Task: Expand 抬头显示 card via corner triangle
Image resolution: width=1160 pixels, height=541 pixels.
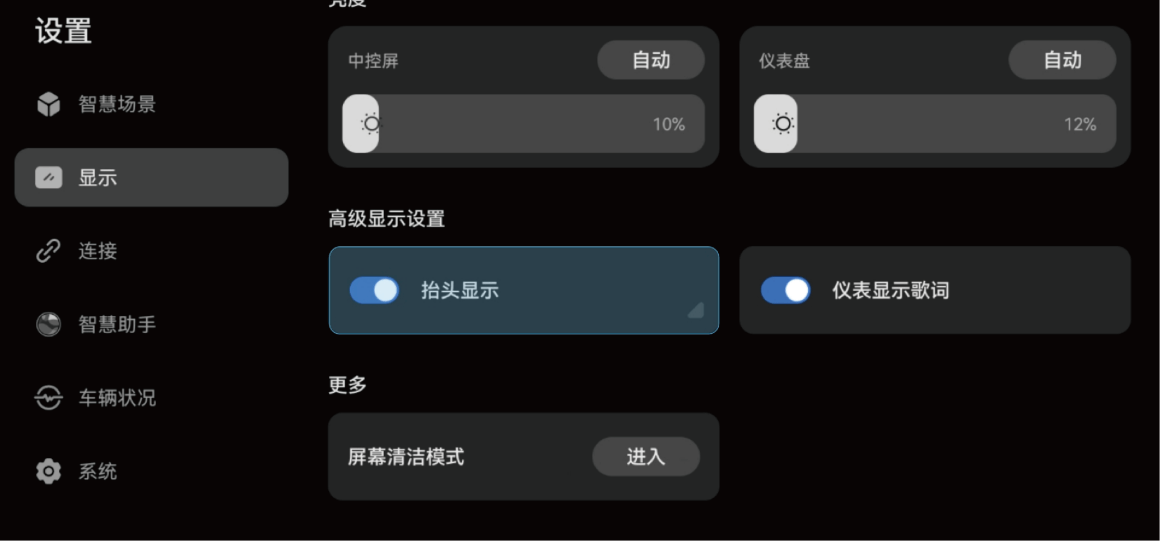Action: pyautogui.click(x=695, y=310)
